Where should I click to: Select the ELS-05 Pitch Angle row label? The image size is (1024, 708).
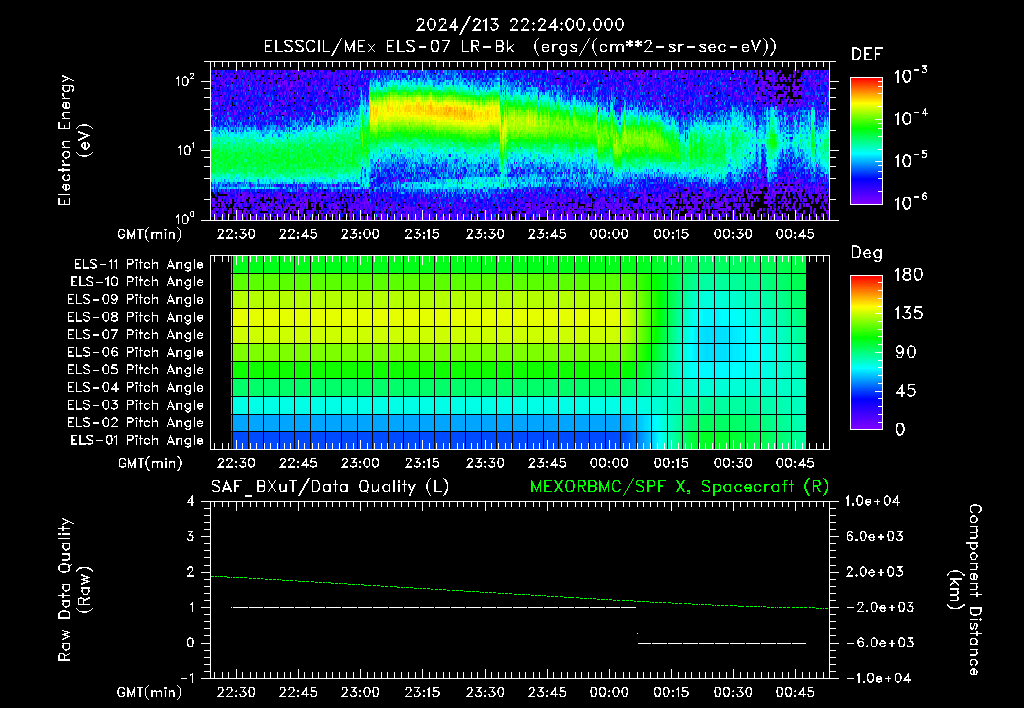[x=136, y=370]
